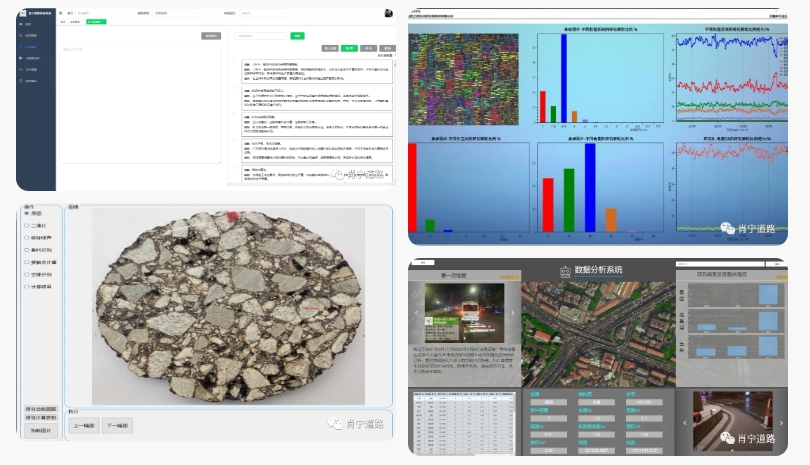Screen dimensions: 810x465
Task: Select the 原图 radio option
Action: click(x=27, y=213)
